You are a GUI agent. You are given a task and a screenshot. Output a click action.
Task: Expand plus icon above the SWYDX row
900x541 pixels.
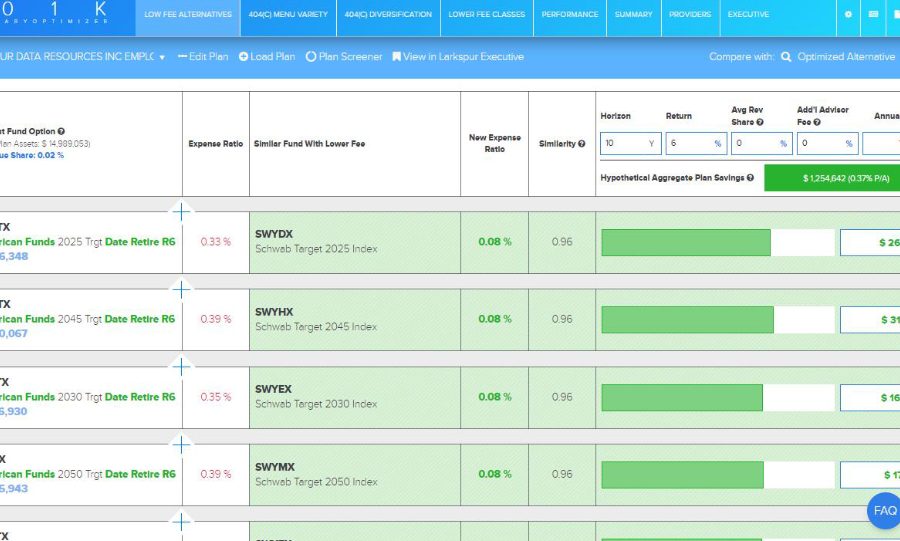click(x=181, y=211)
